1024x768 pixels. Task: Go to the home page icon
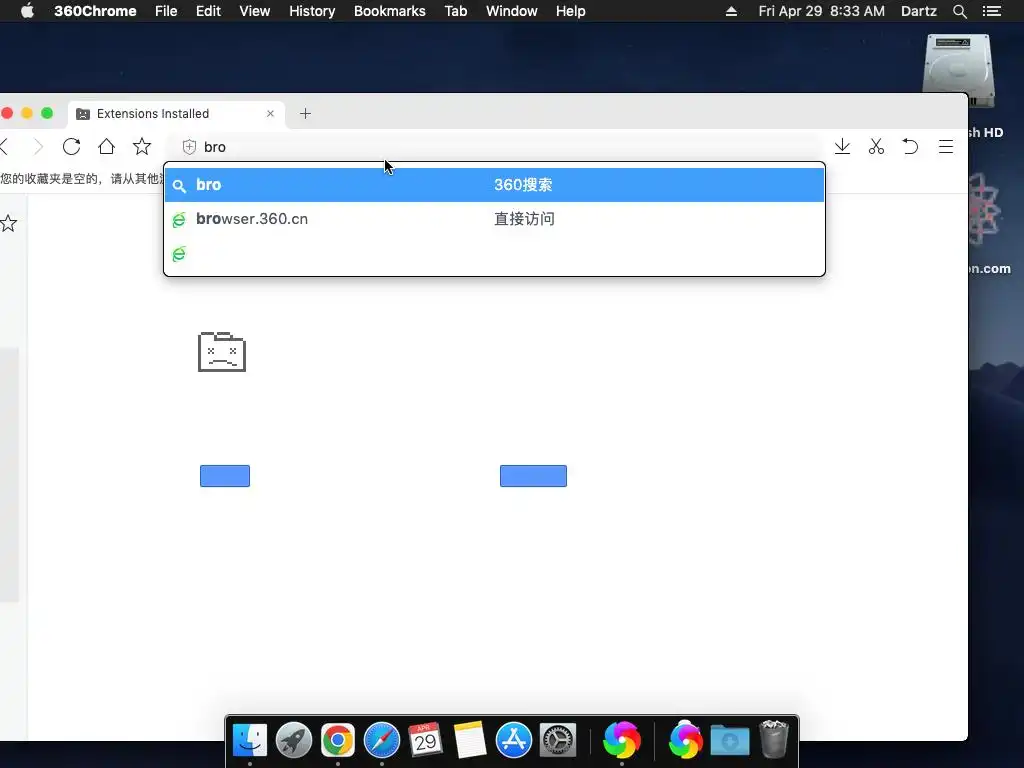(106, 146)
